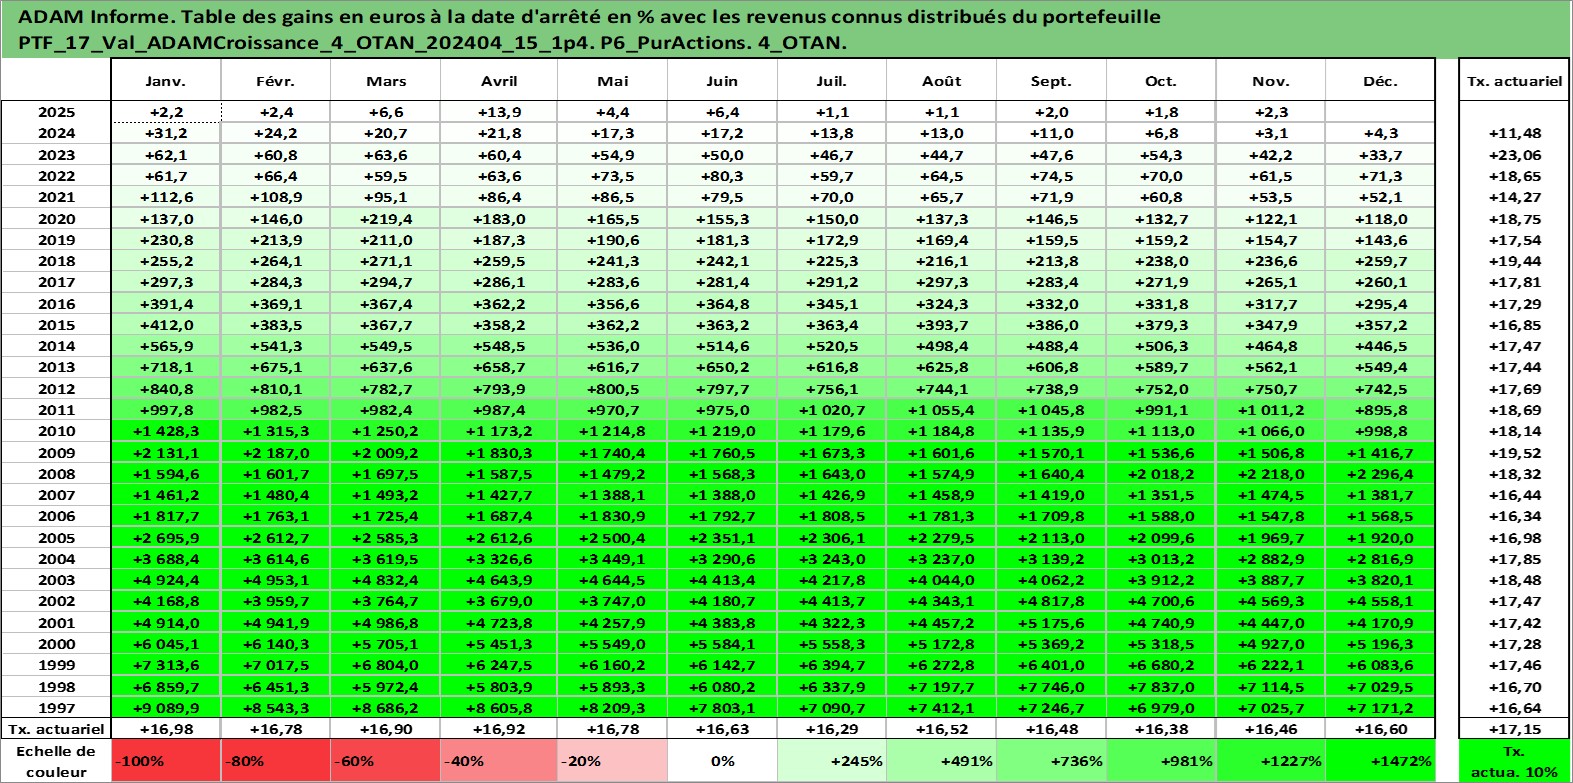Image resolution: width=1573 pixels, height=783 pixels.
Task: Click the +1227% color scale swatch
Action: 1271,761
